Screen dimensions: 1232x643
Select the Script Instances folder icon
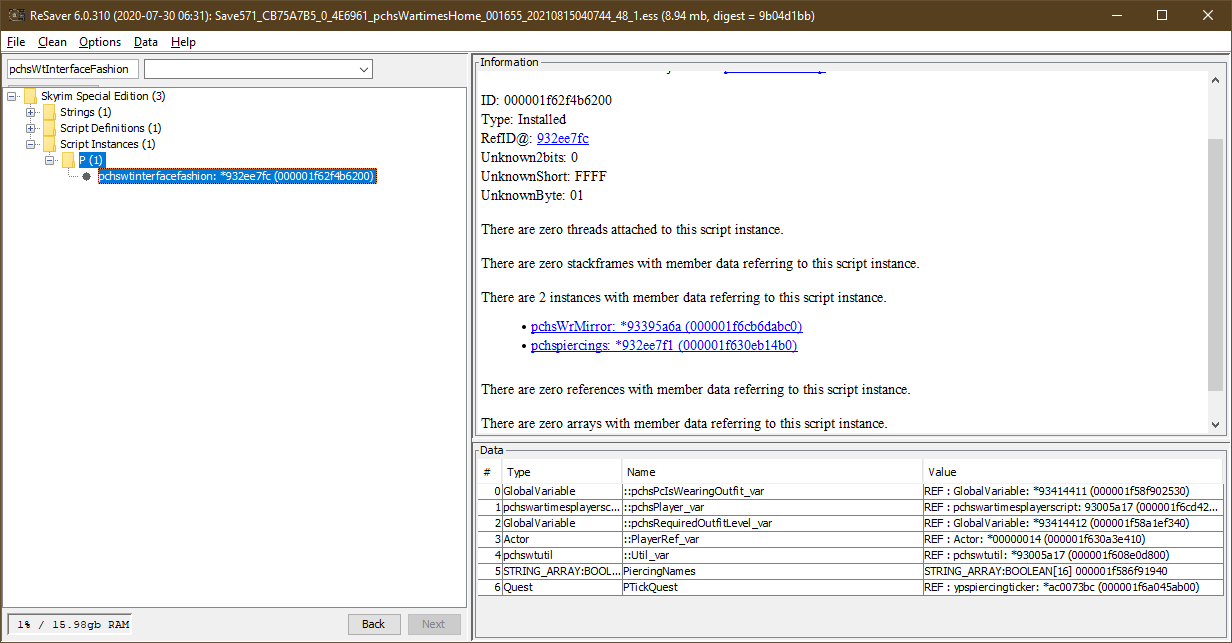coord(49,144)
